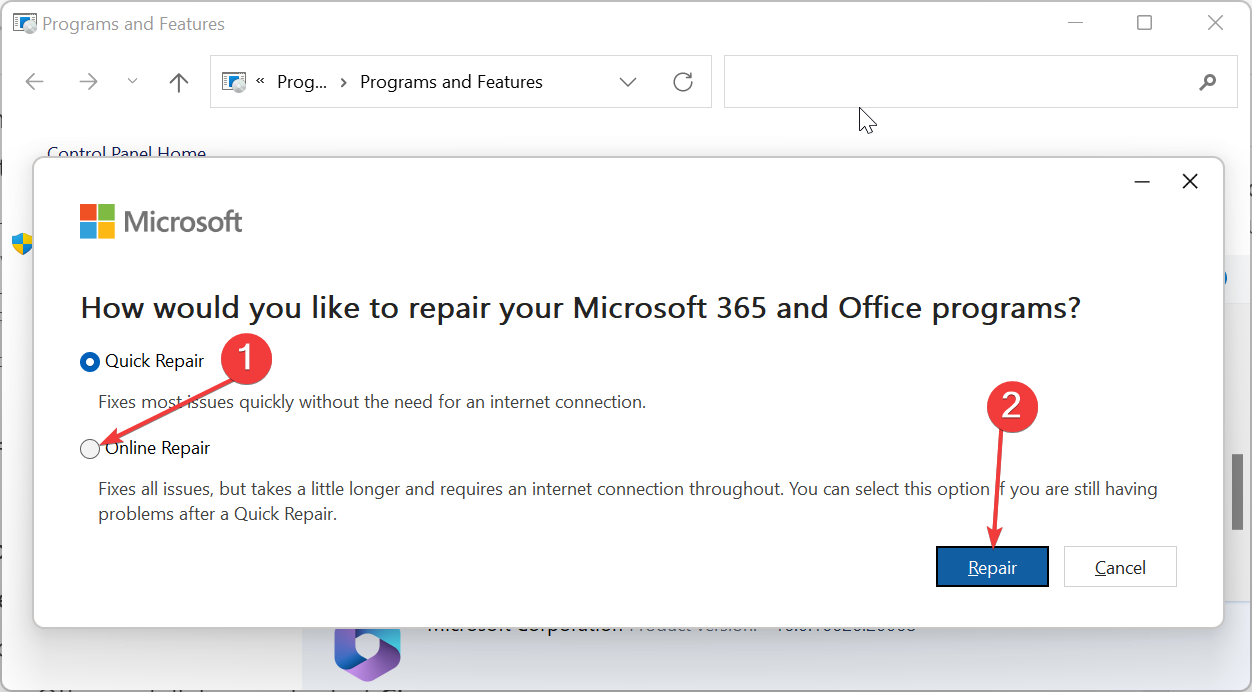Click the Cancel button in repair dialog
Screen dimensions: 1252x692
[1120, 567]
